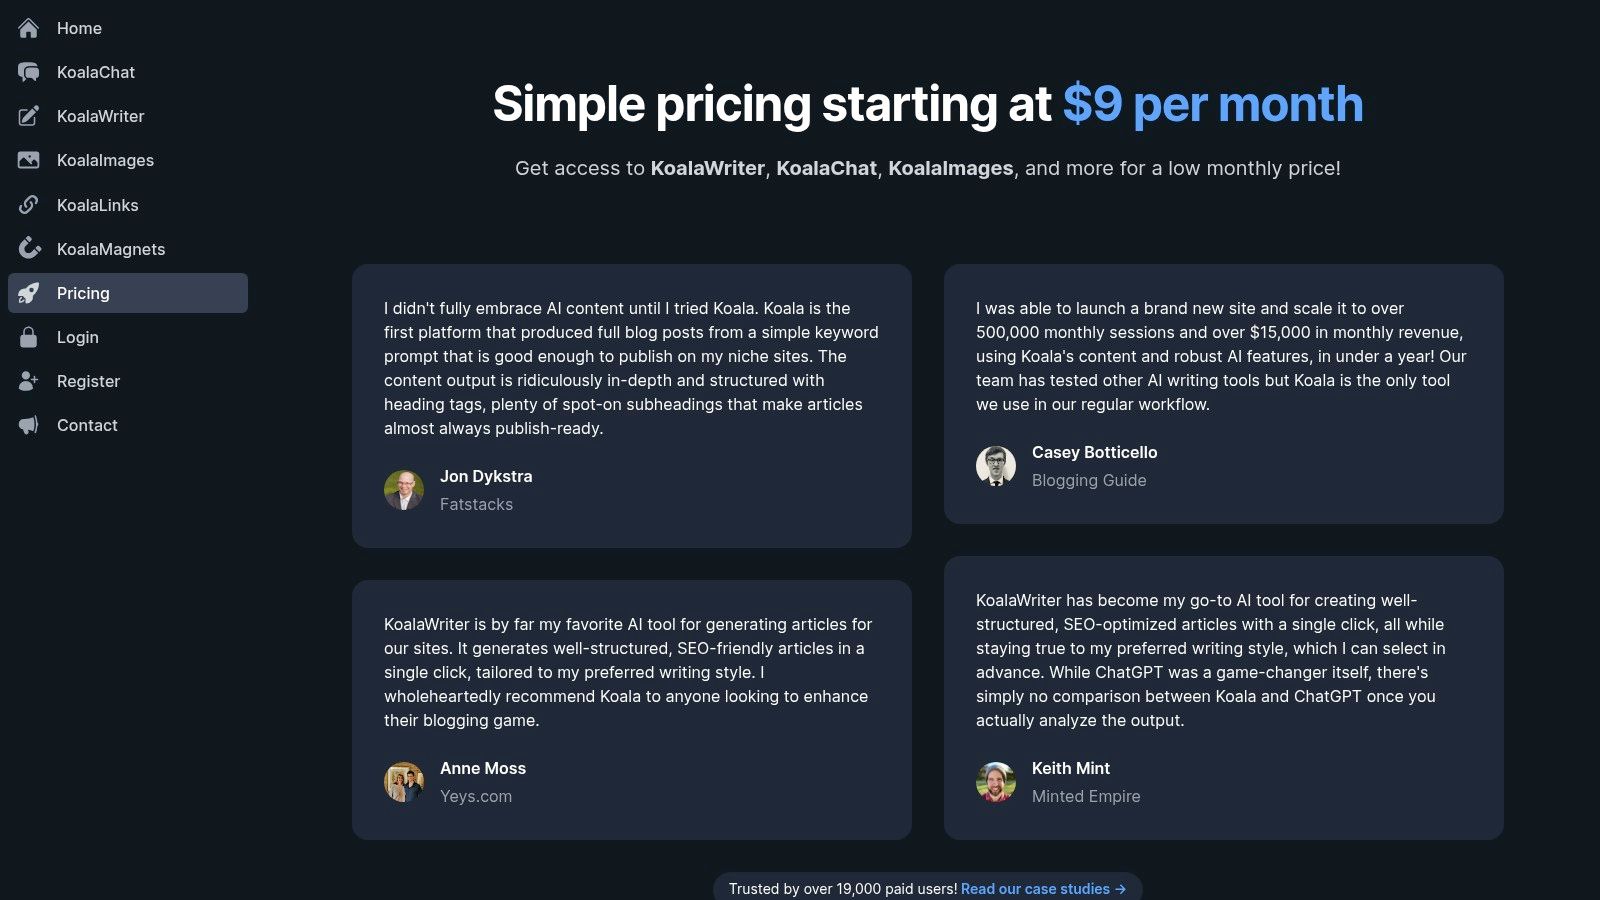Click the Home house icon

29,28
